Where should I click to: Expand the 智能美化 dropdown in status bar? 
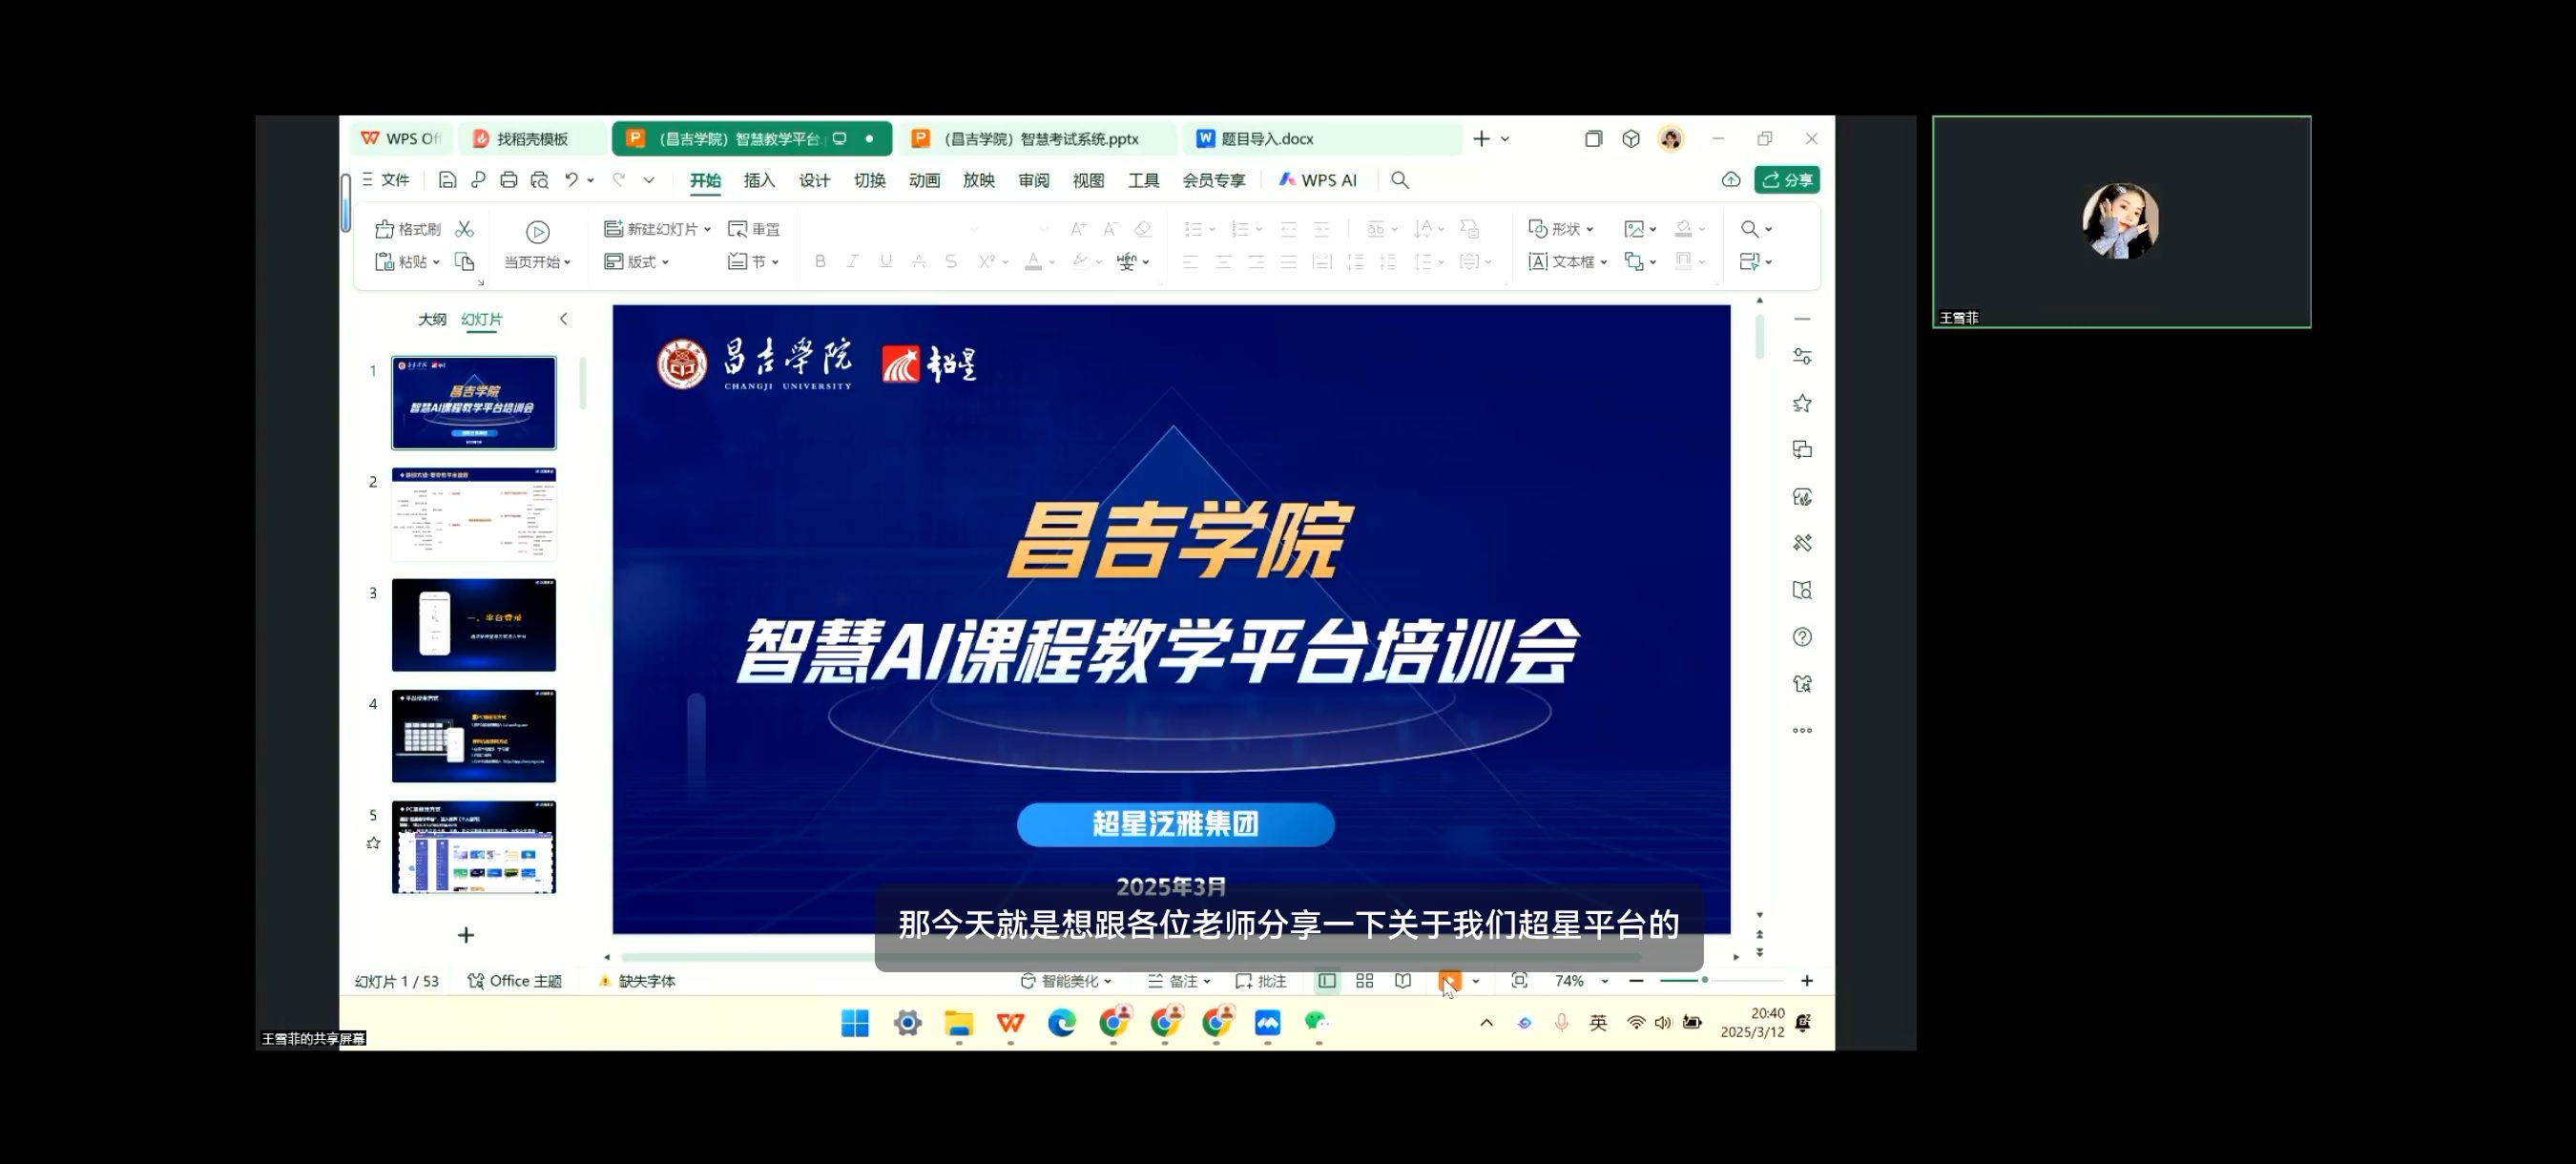(1108, 981)
